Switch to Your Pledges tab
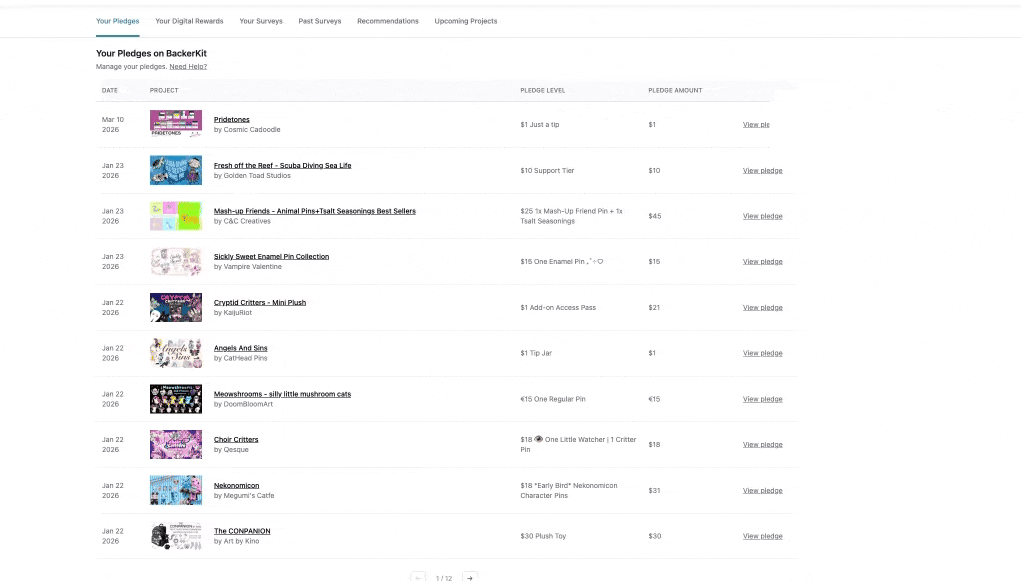The width and height of the screenshot is (1021, 581). (x=117, y=21)
